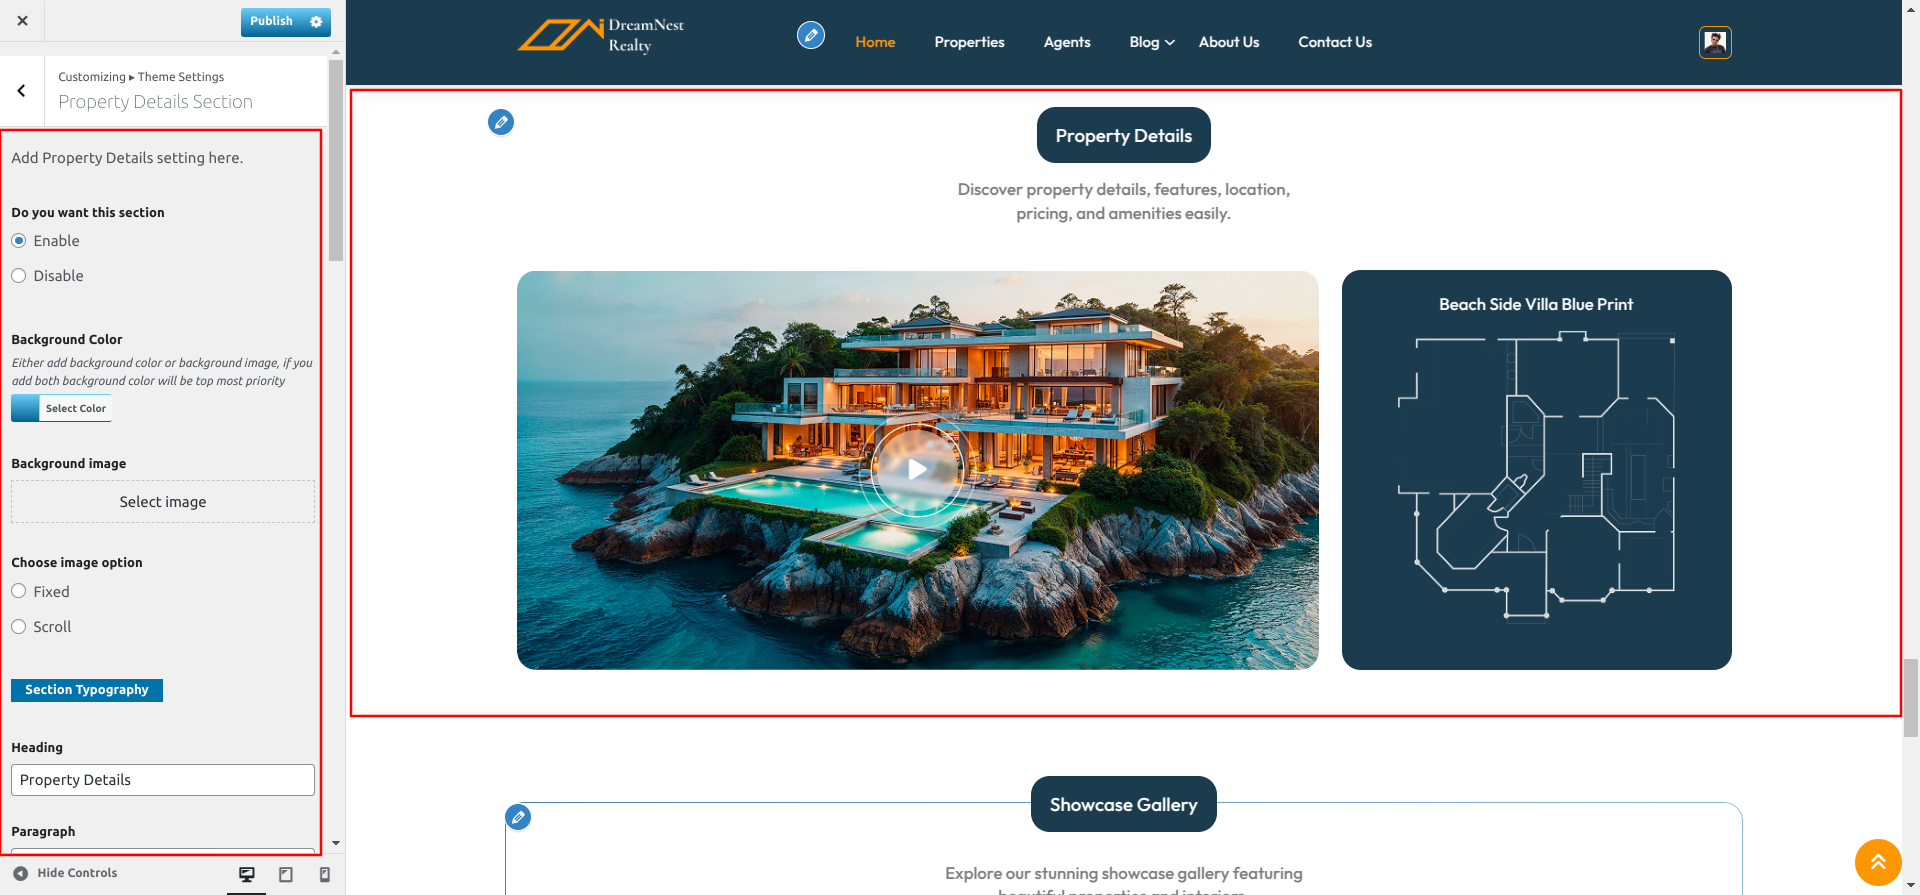This screenshot has width=1920, height=895.
Task: Go back using the left chevron arrow
Action: pos(21,91)
